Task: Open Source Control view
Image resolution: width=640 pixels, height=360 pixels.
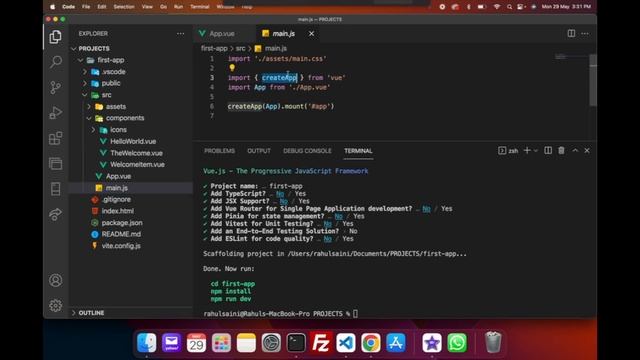Action: (56, 87)
